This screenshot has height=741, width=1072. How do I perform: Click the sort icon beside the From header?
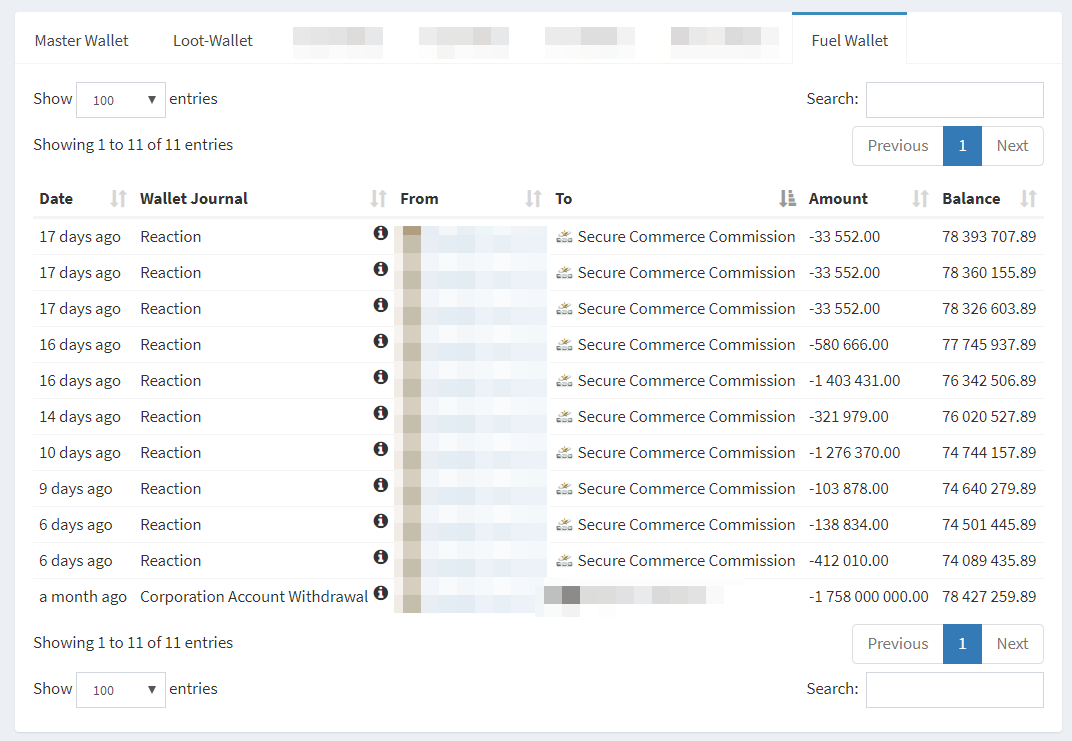pyautogui.click(x=532, y=198)
